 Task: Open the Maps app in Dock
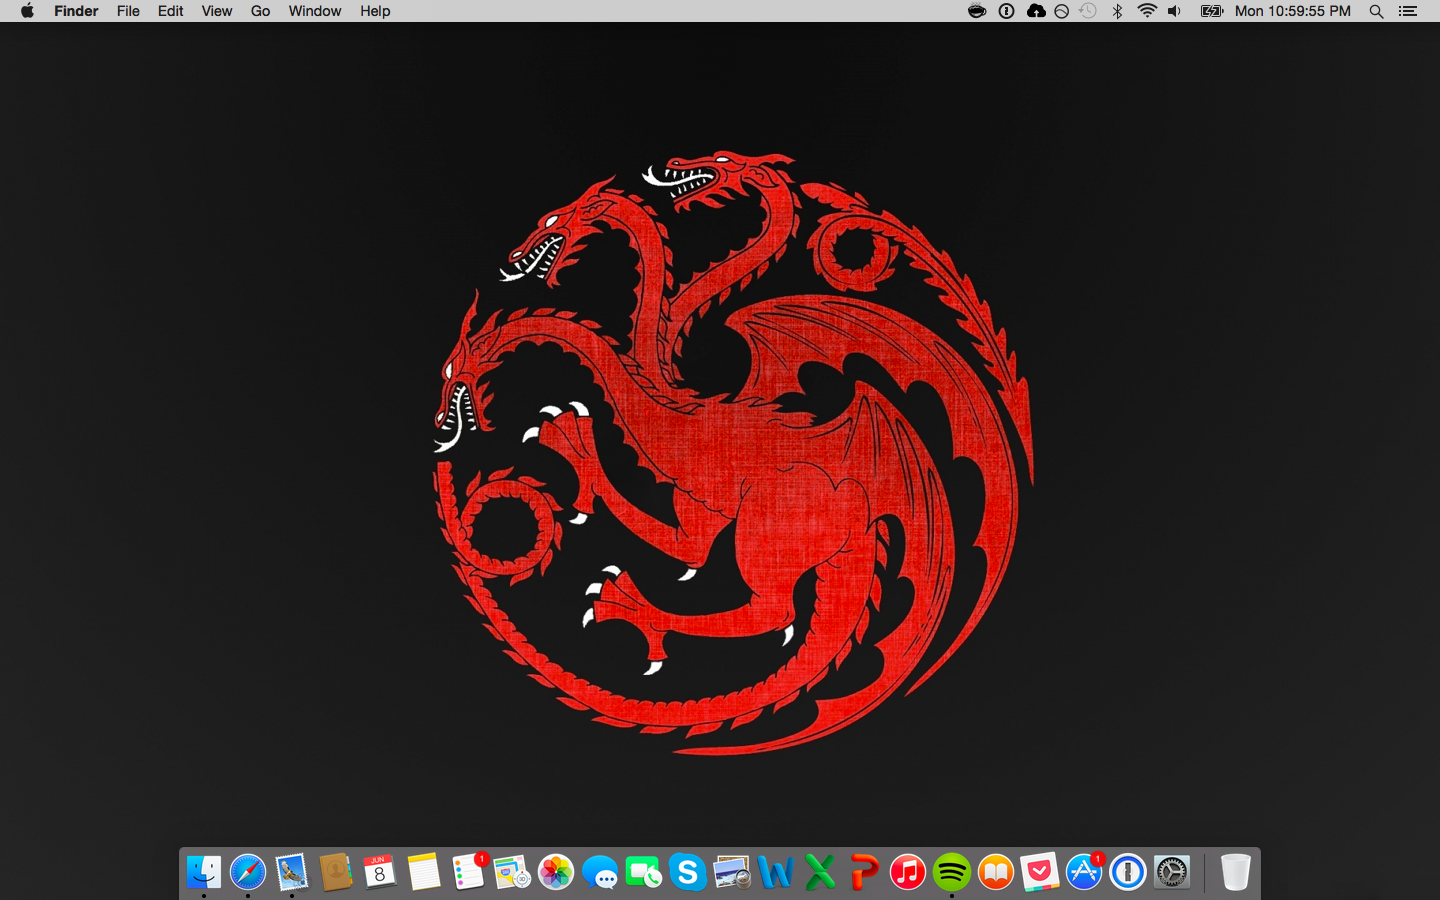pos(512,872)
